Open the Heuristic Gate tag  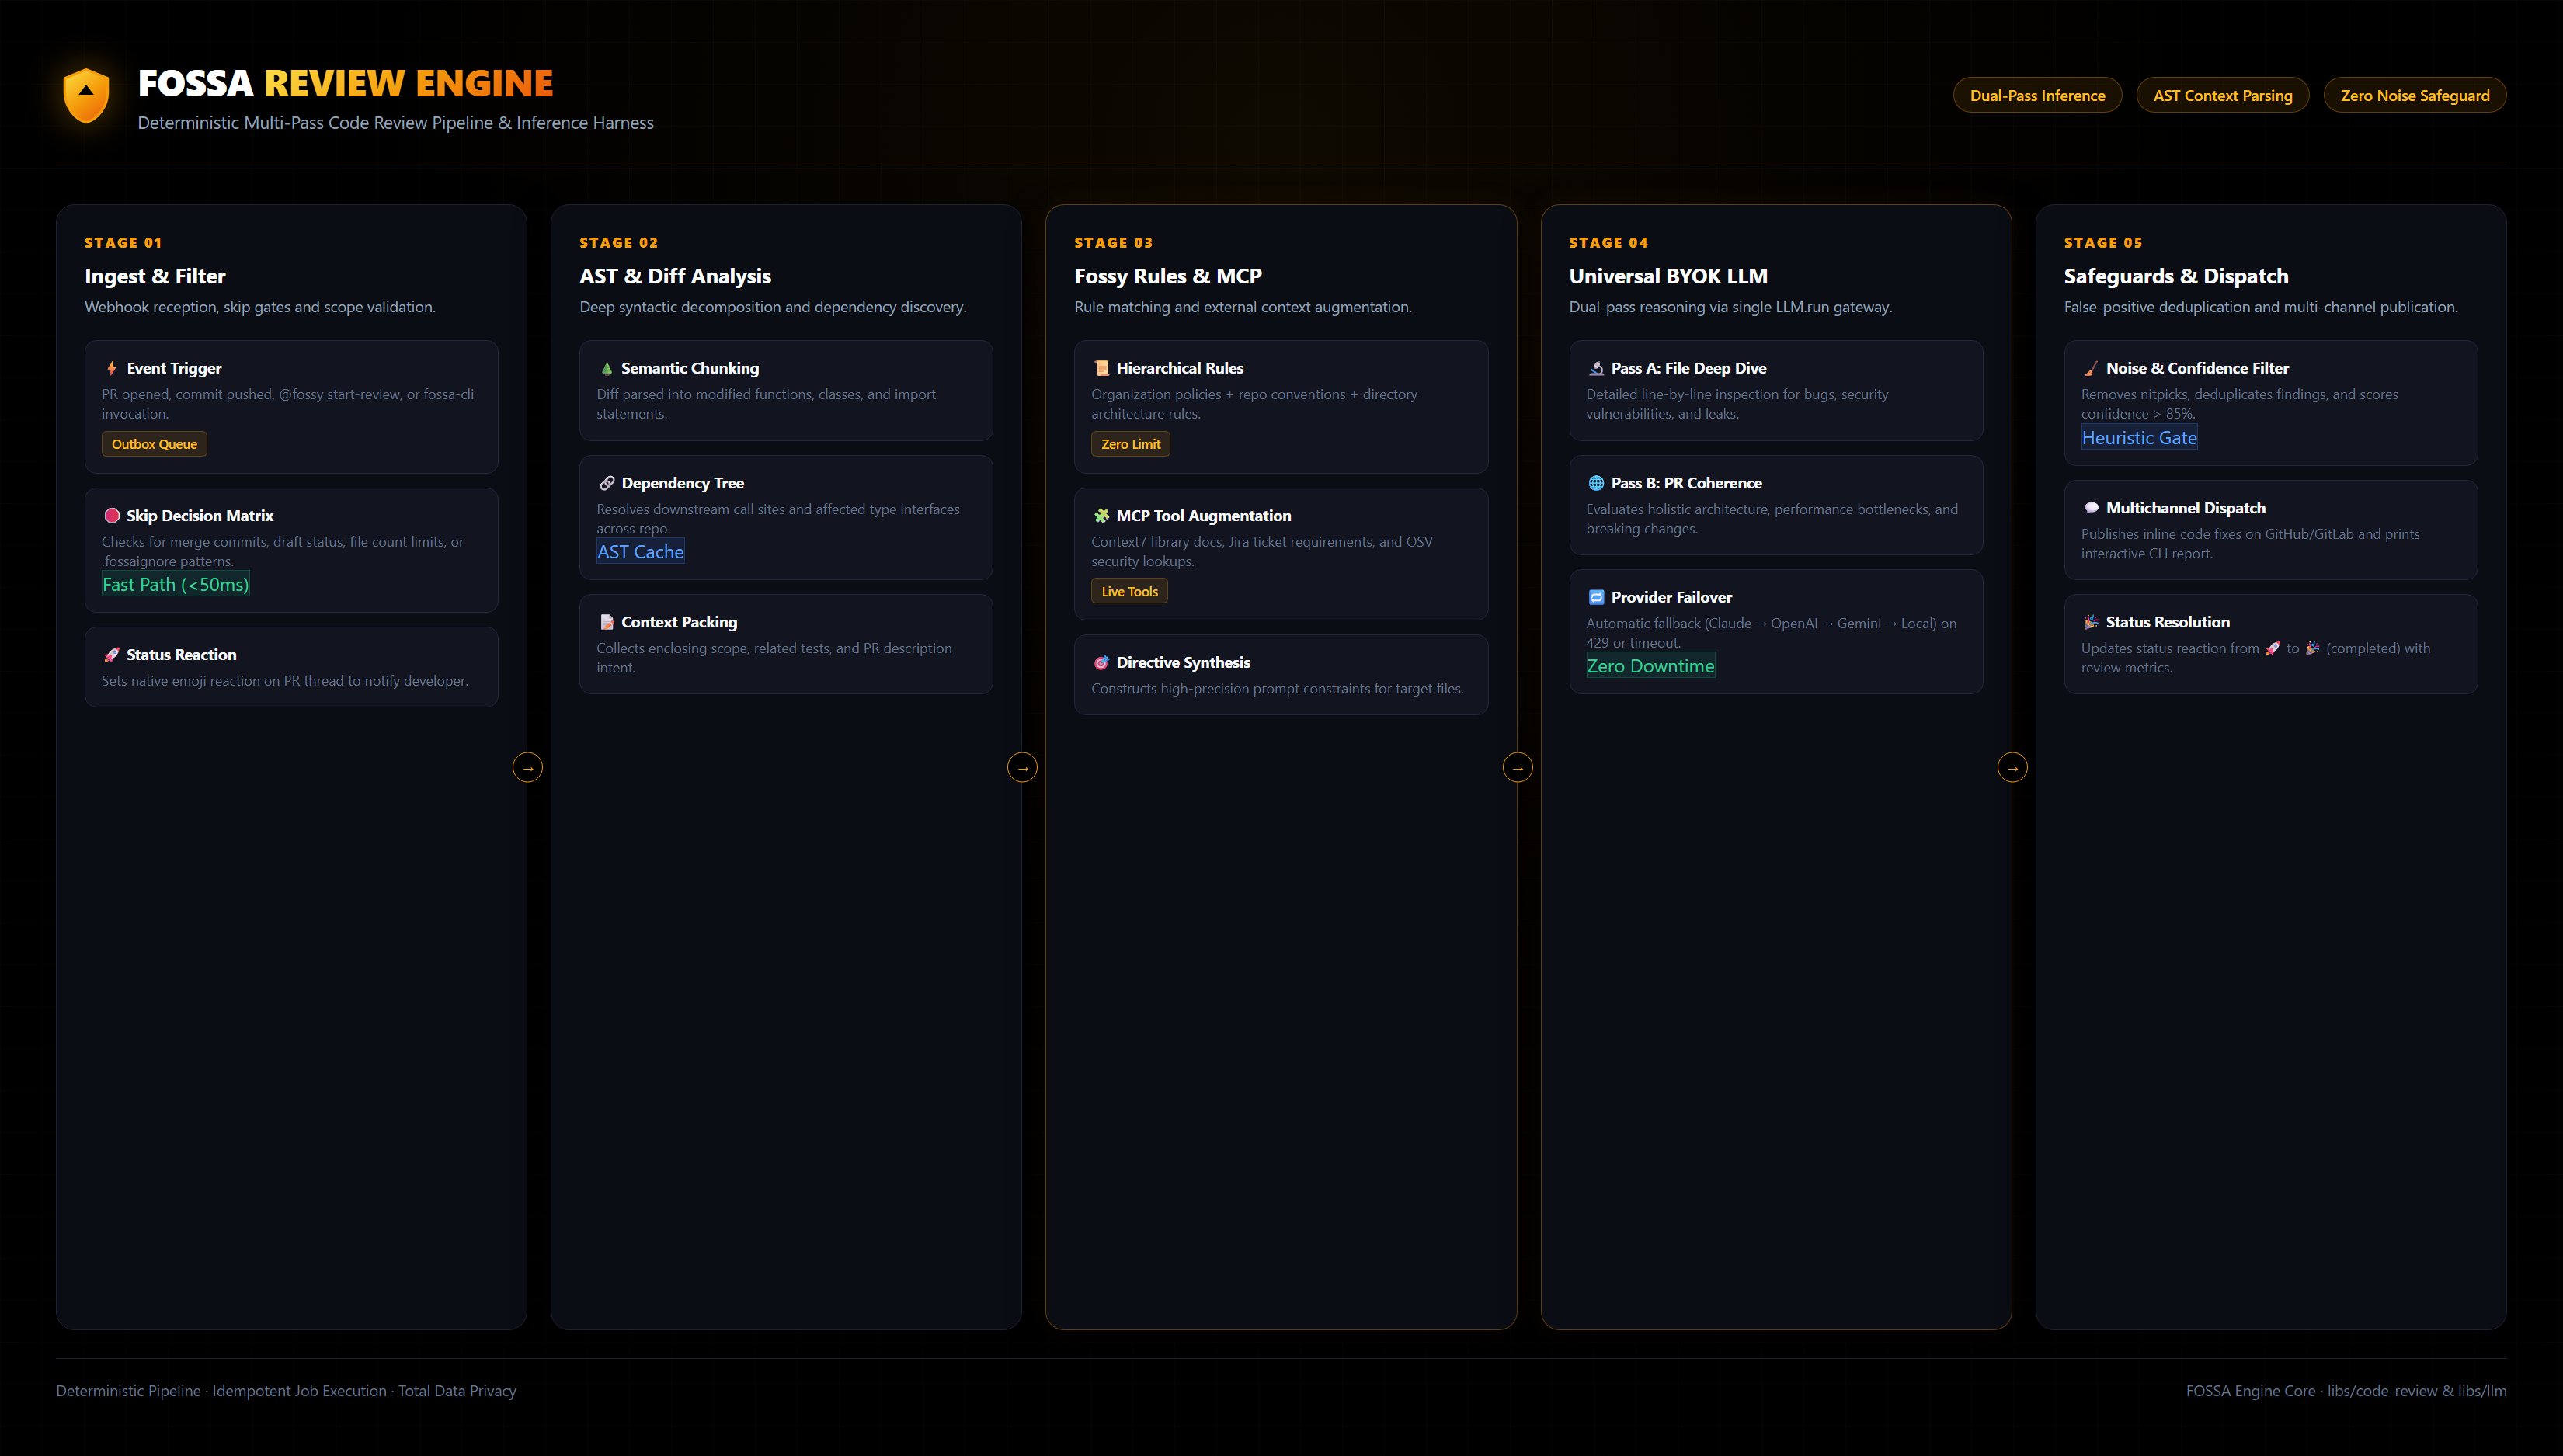(2139, 438)
